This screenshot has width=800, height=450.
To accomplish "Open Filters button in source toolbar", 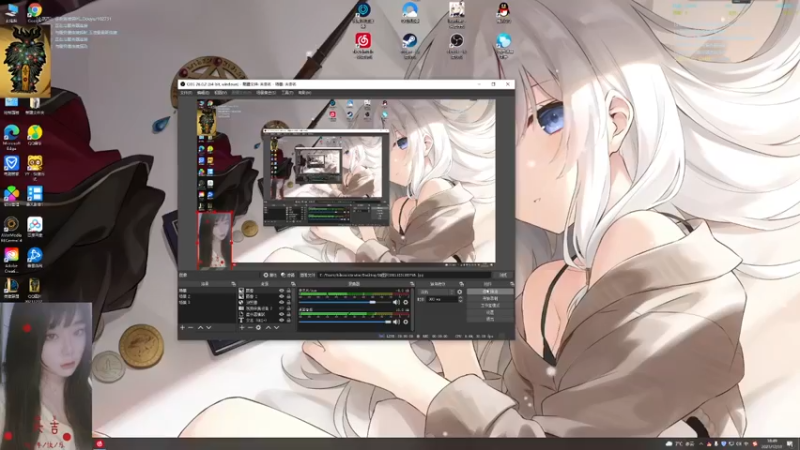I will coord(288,275).
